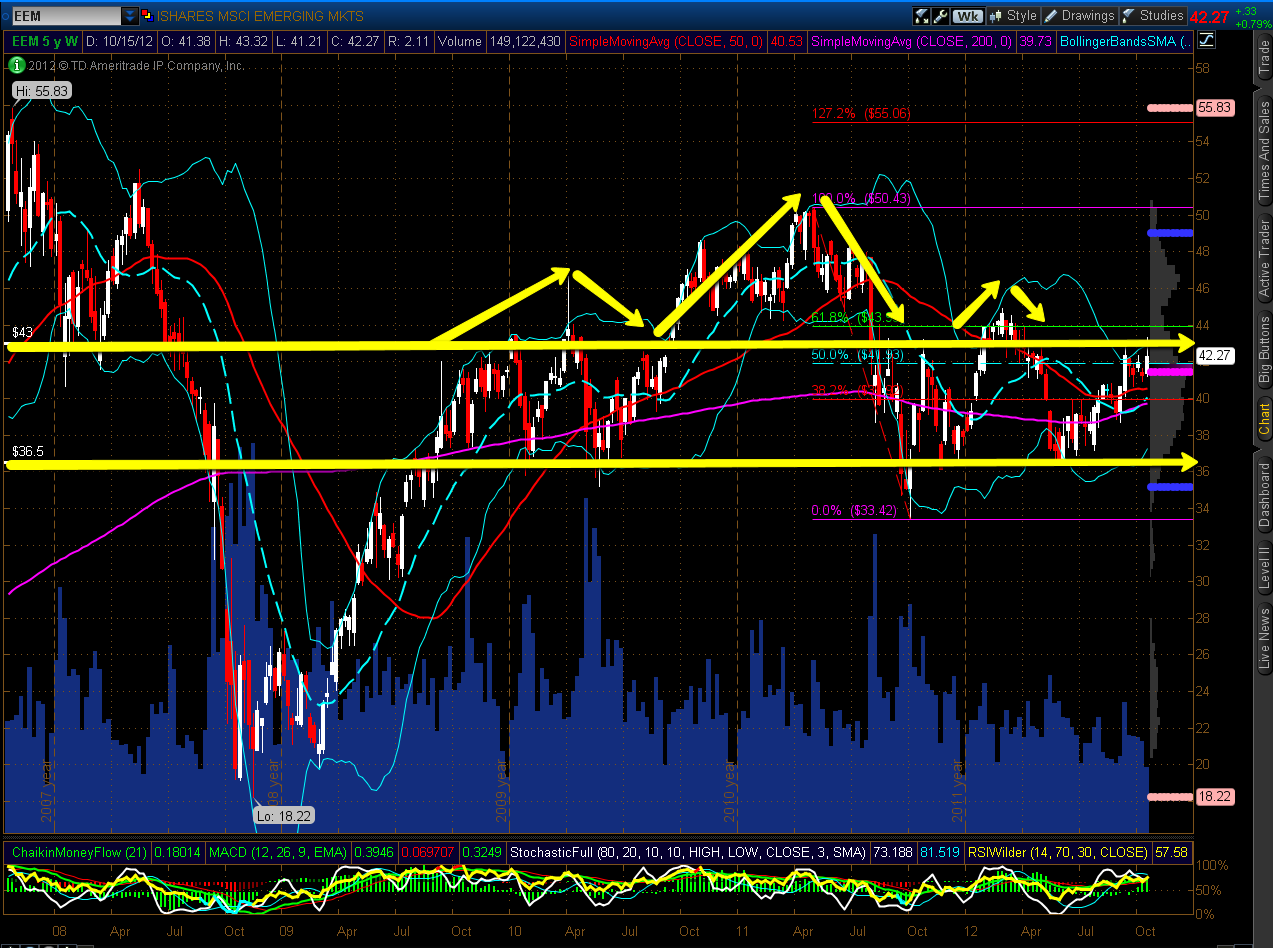Click the flask-with-arrows icon in top toolbar

(922, 16)
